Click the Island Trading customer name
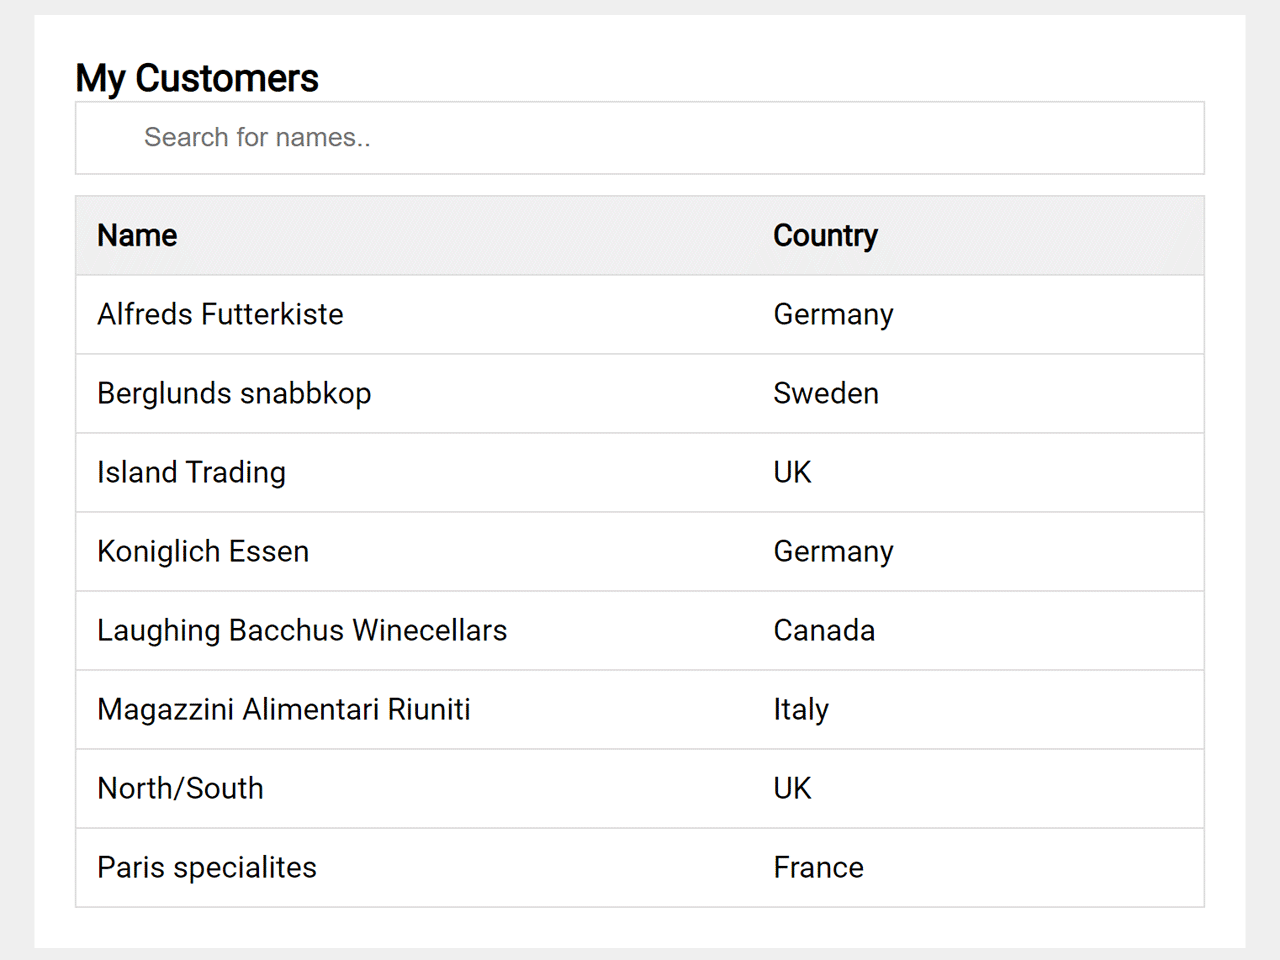Image resolution: width=1280 pixels, height=960 pixels. pyautogui.click(x=191, y=473)
